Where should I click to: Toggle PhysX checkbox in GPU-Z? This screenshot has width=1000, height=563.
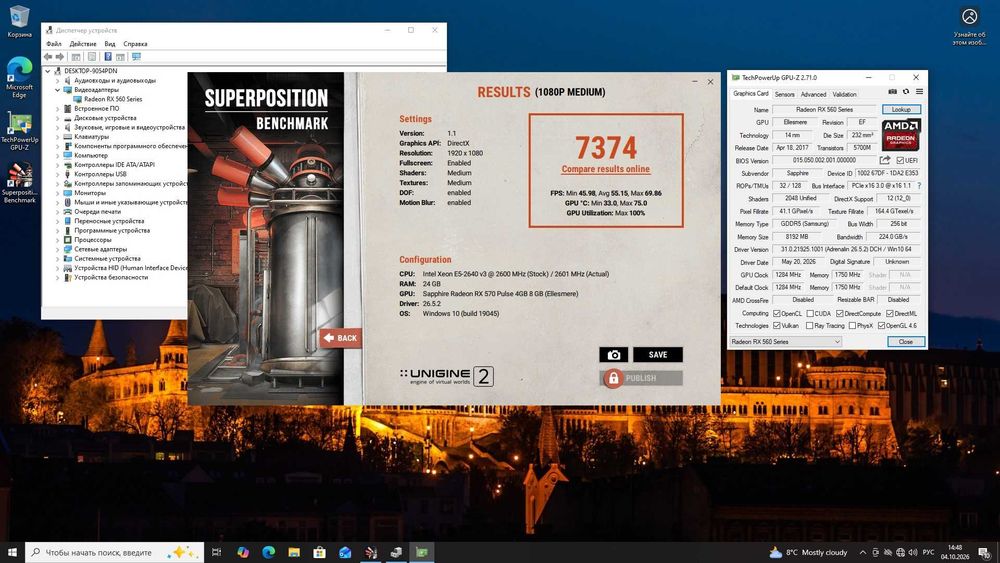(x=852, y=326)
